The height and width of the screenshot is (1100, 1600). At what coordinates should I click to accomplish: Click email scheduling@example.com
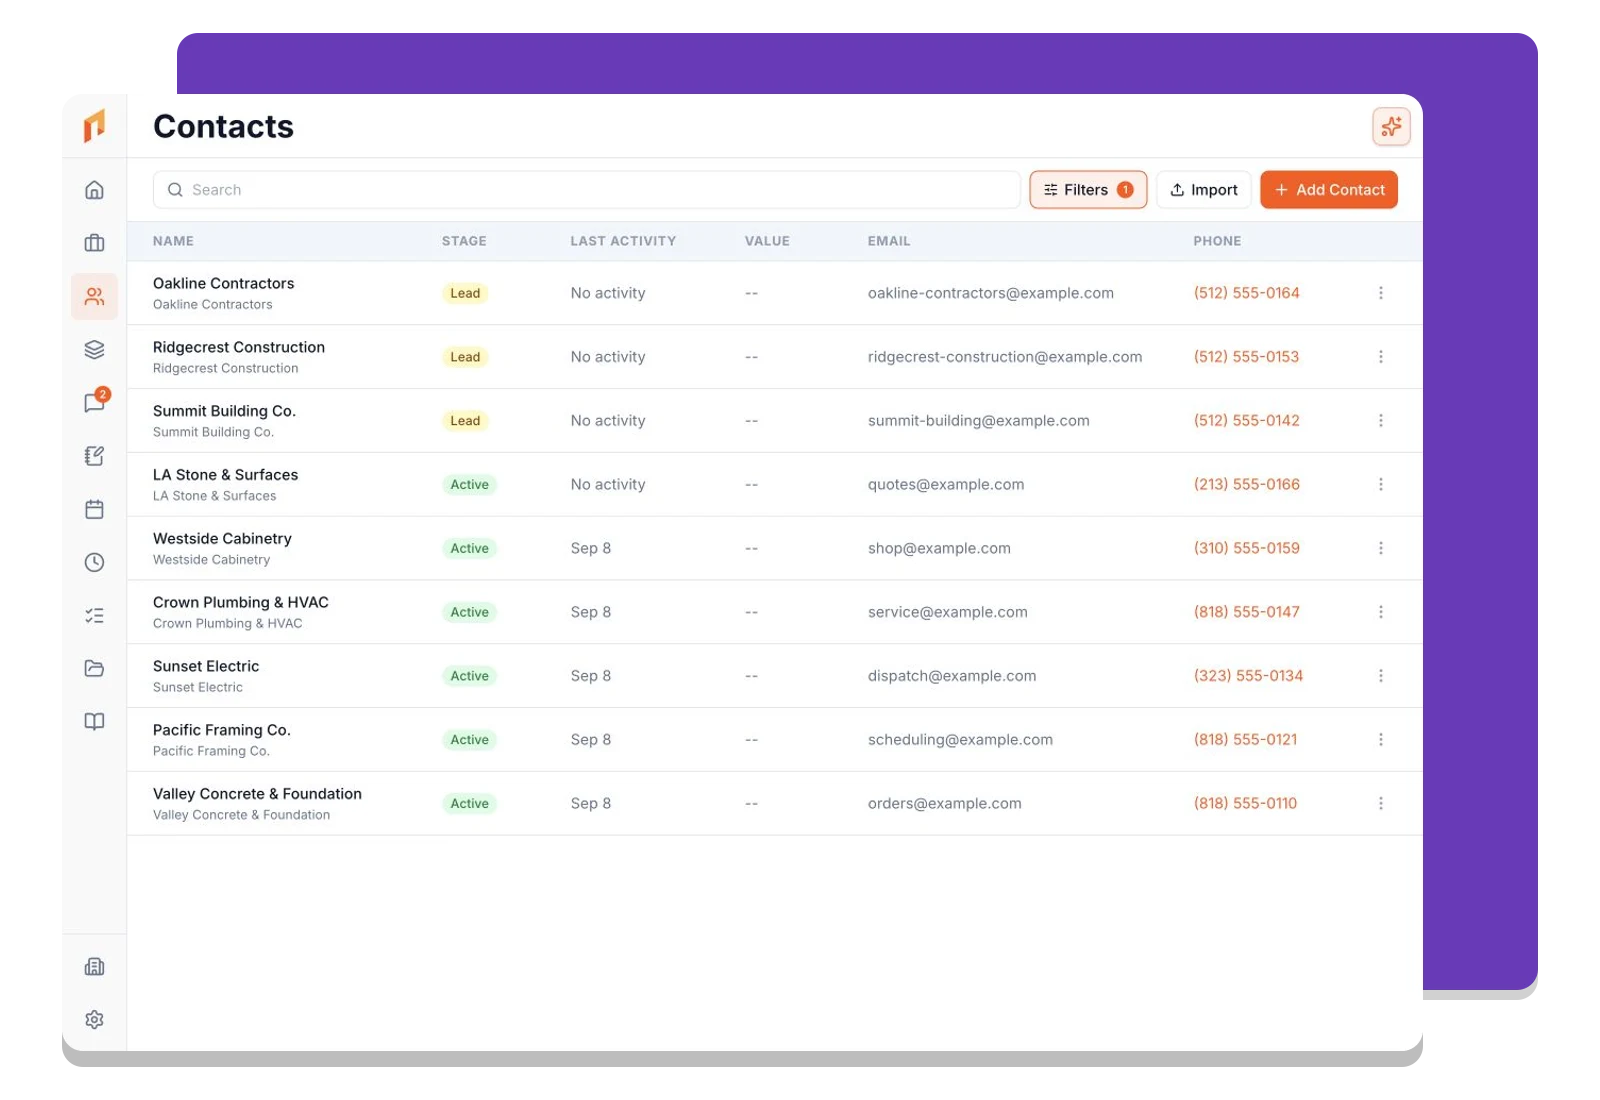coord(960,740)
